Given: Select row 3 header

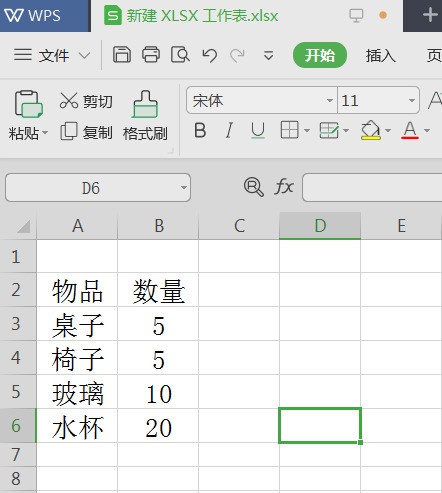Looking at the screenshot, I should pos(18,324).
